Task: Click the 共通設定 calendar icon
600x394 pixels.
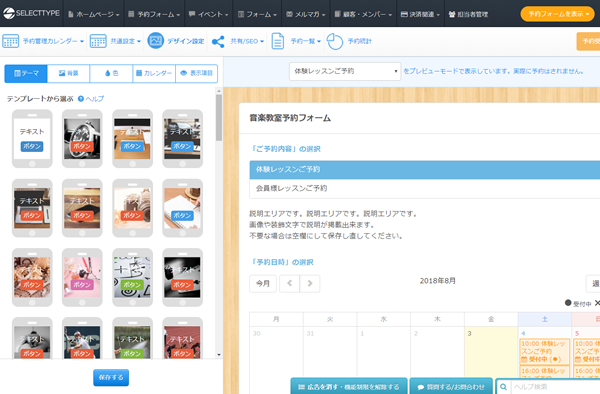Action: tap(98, 41)
